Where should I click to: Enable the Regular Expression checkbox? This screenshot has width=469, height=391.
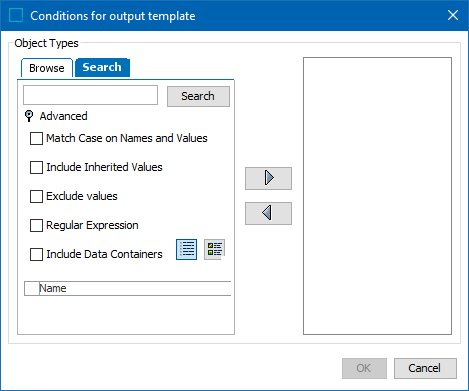click(36, 225)
